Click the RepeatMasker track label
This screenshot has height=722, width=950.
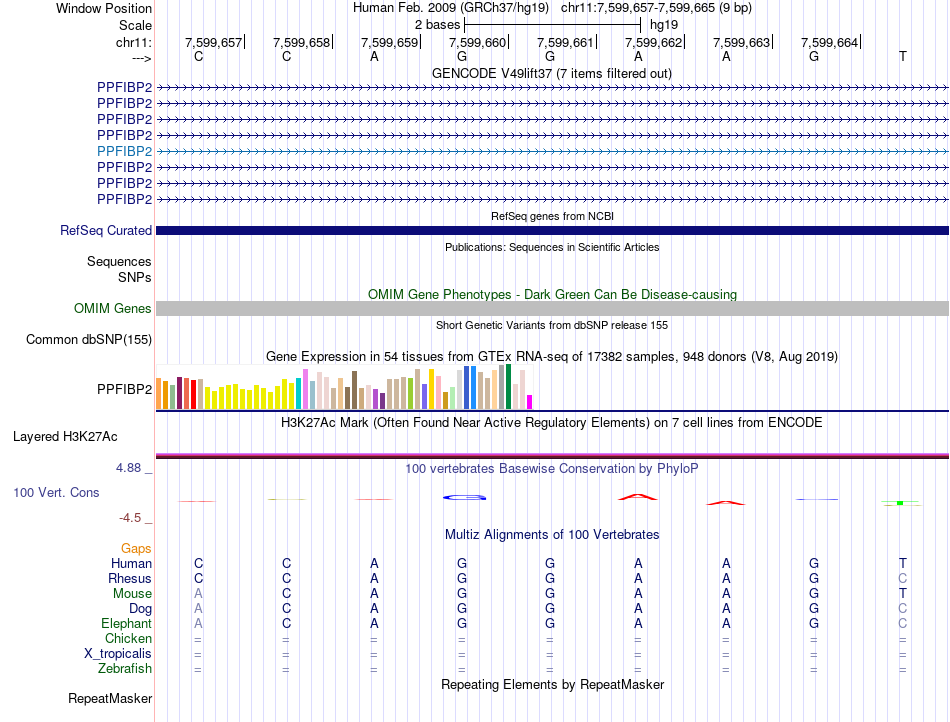click(110, 698)
